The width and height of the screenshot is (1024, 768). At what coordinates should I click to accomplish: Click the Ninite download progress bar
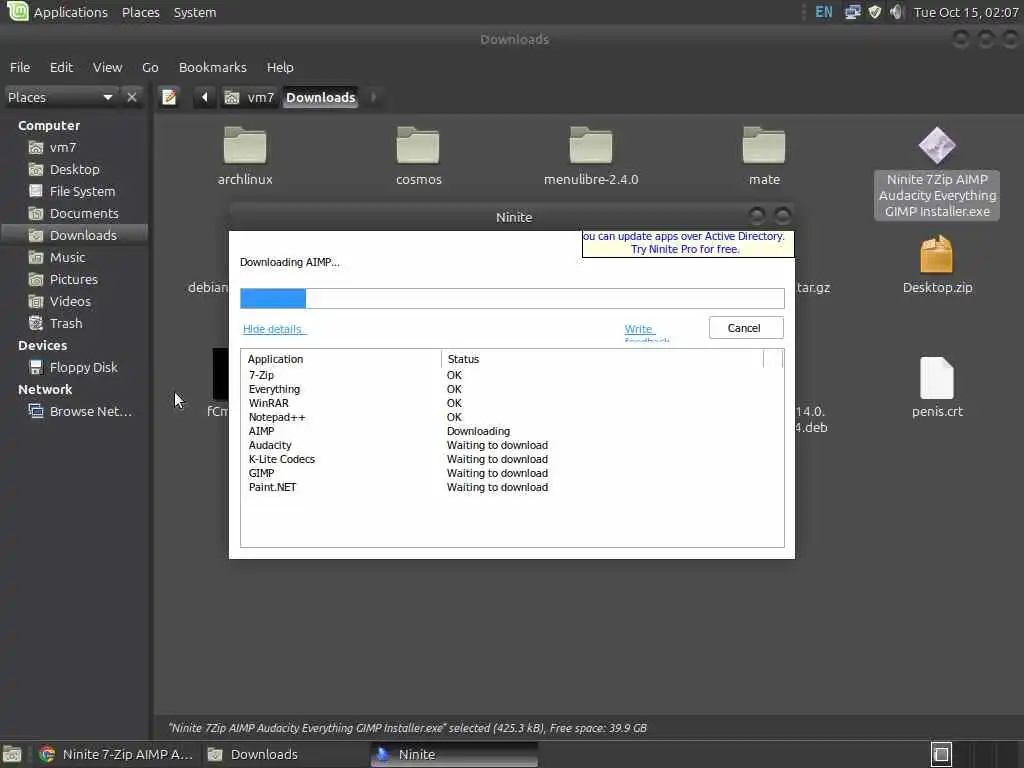(x=512, y=298)
